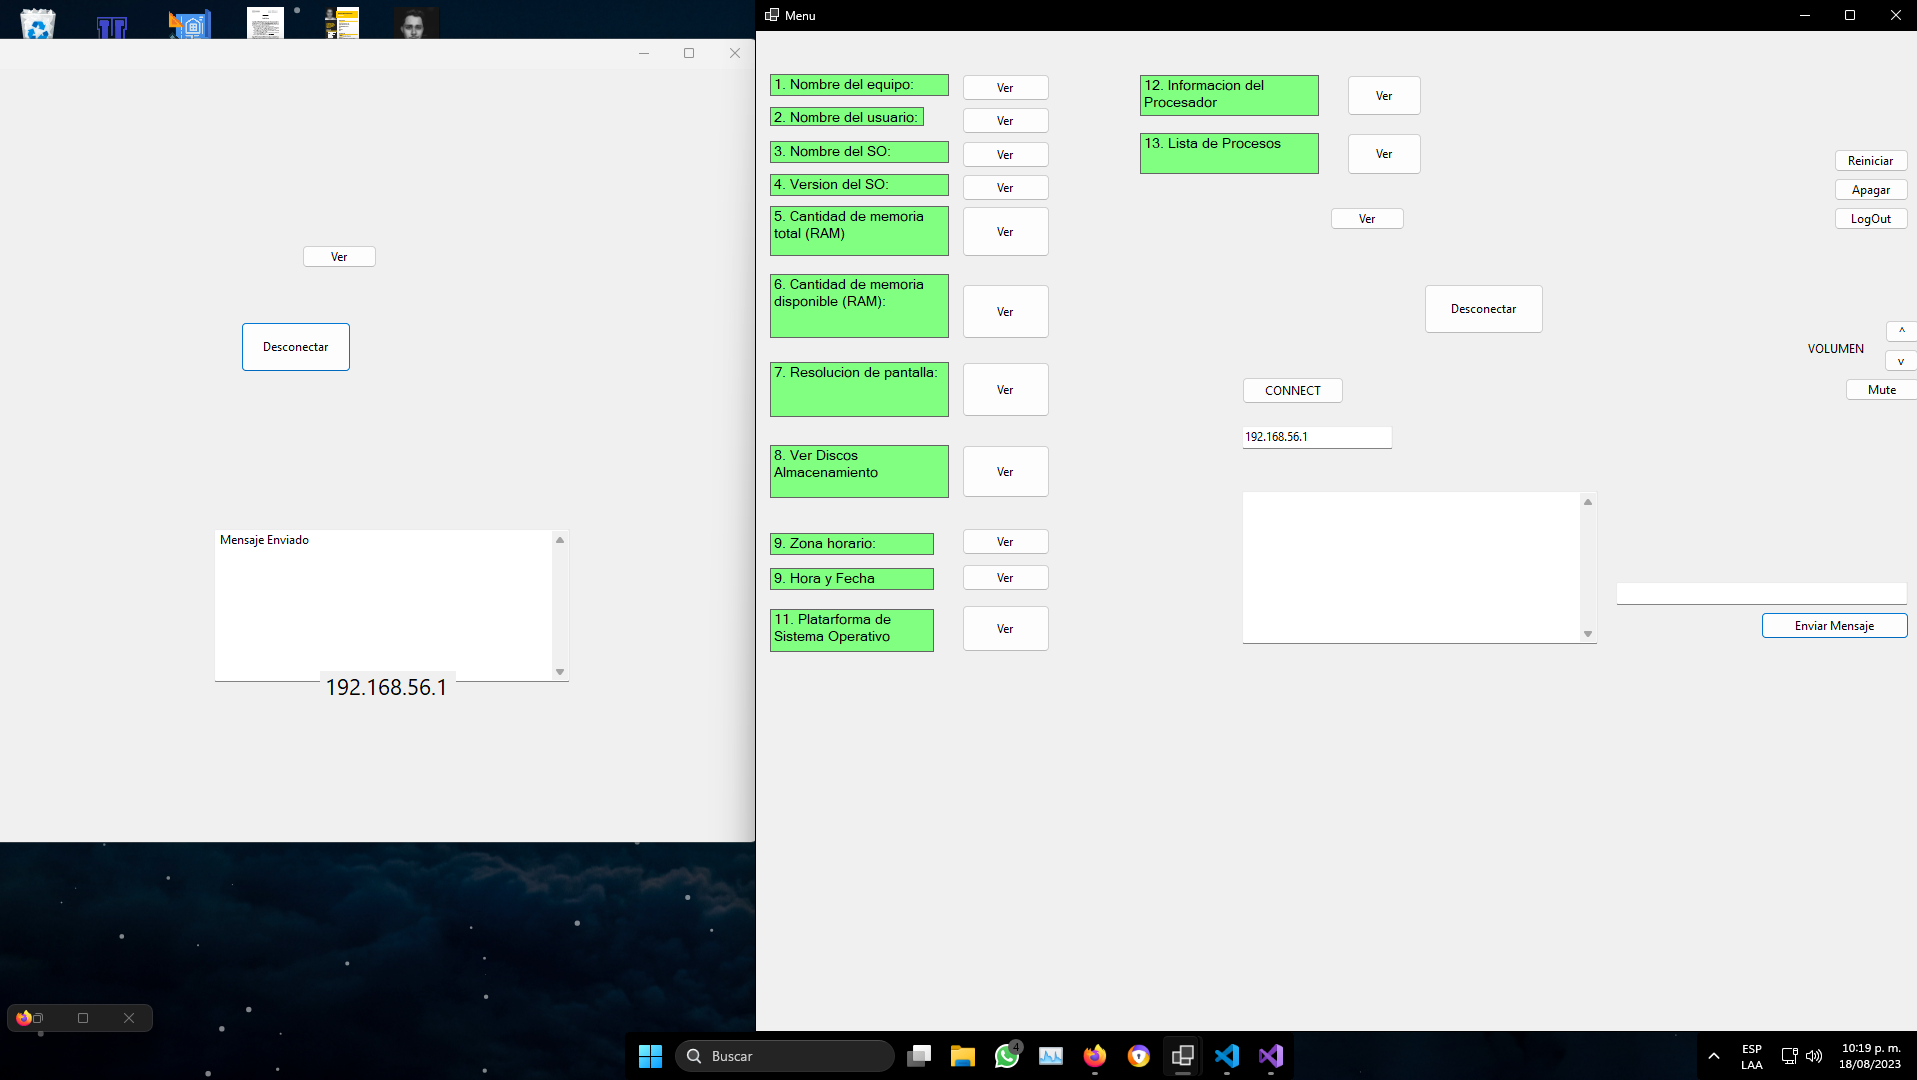Click the small Firefox preview thumbnail icon

pyautogui.click(x=24, y=1018)
